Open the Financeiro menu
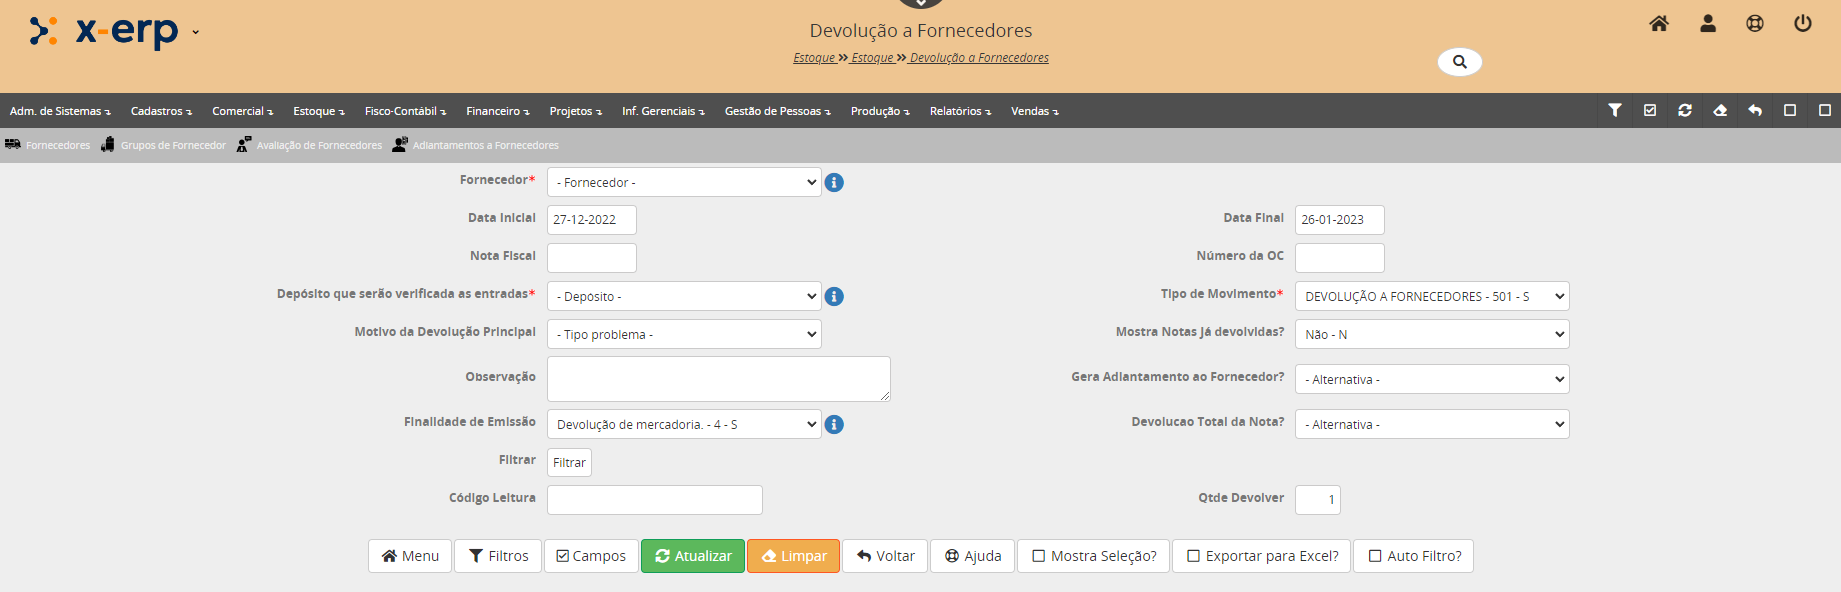Screen dimensions: 1841x592 click(497, 111)
